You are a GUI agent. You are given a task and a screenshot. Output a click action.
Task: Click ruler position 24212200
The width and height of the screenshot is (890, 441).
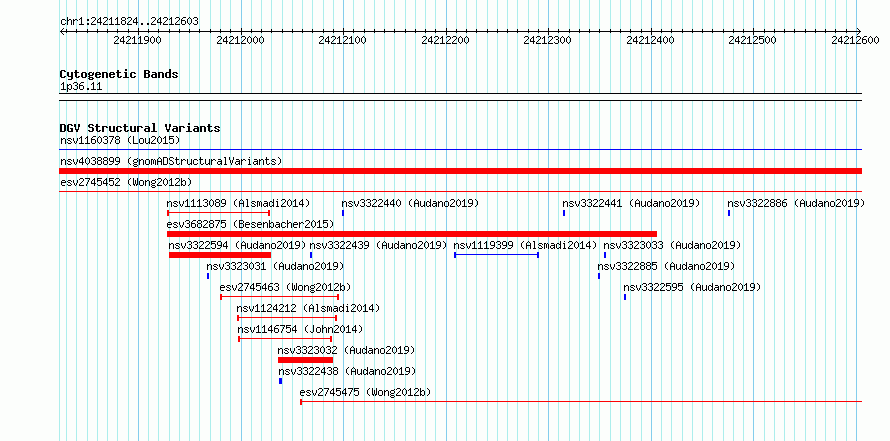point(445,40)
